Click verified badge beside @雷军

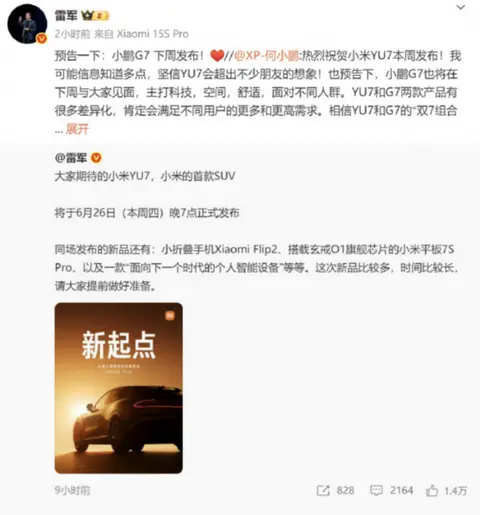96,158
